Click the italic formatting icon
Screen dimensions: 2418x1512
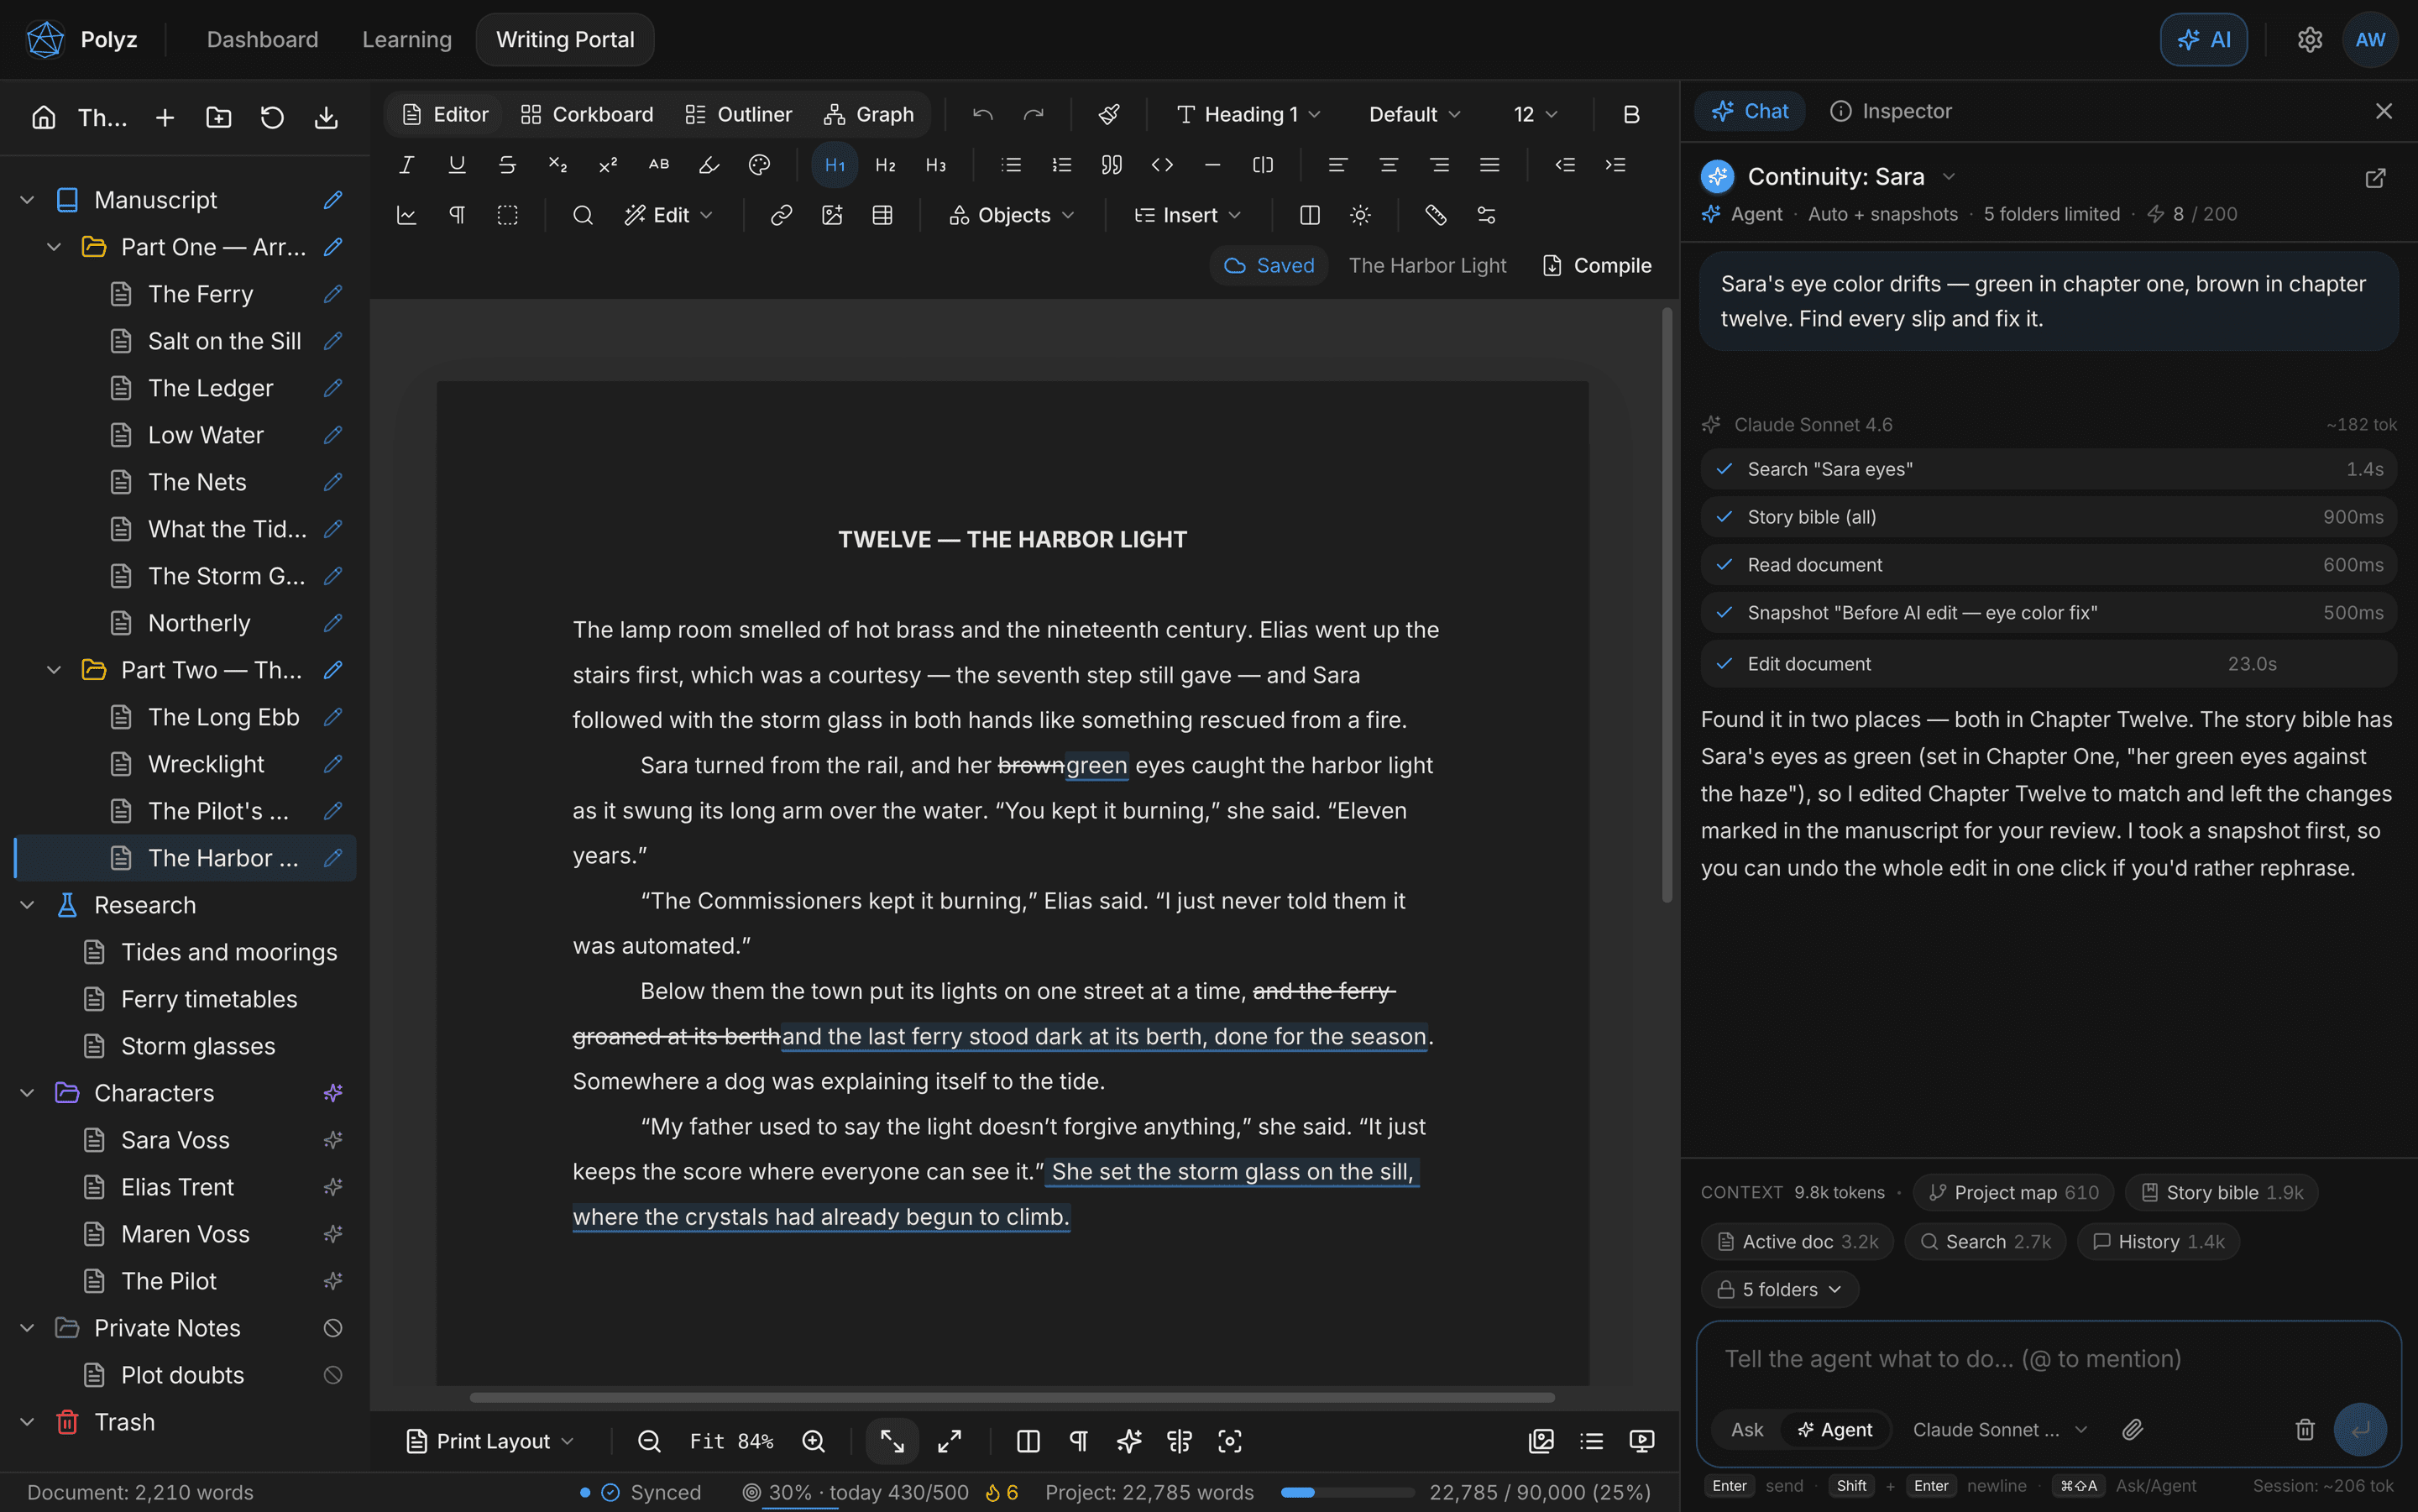pyautogui.click(x=406, y=165)
